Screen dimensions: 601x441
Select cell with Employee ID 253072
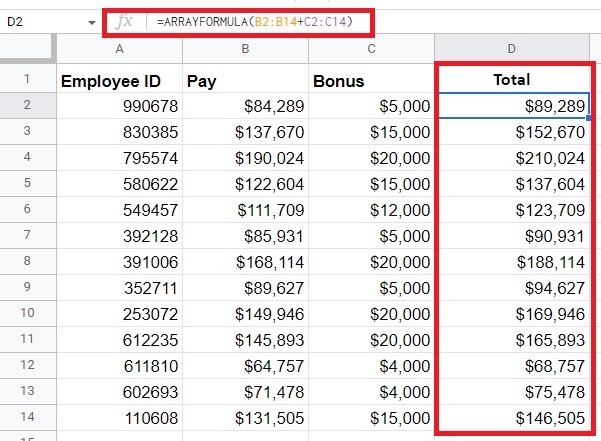click(x=120, y=314)
